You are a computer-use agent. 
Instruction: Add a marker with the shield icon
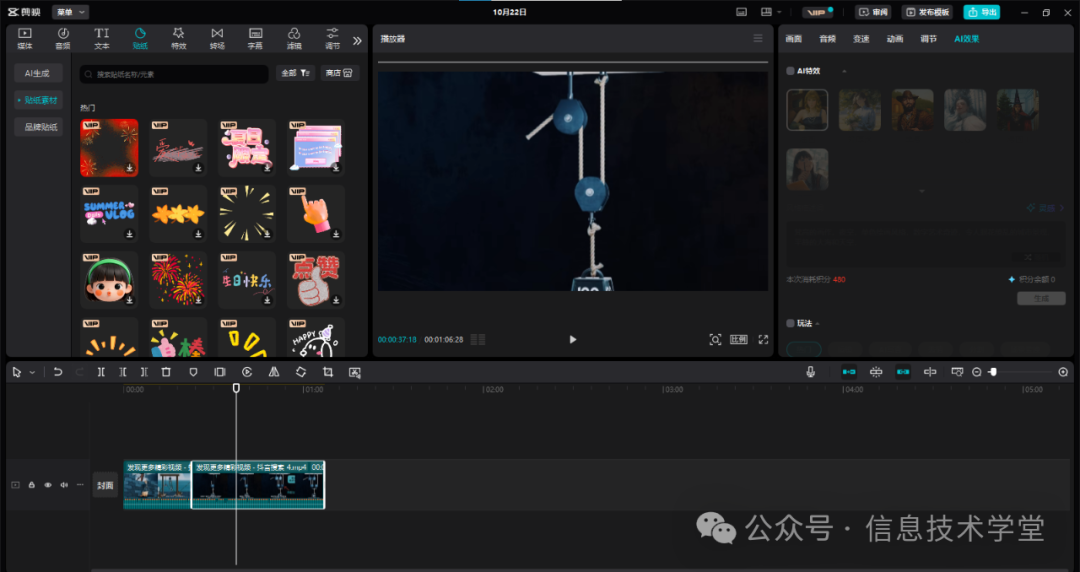pos(194,372)
